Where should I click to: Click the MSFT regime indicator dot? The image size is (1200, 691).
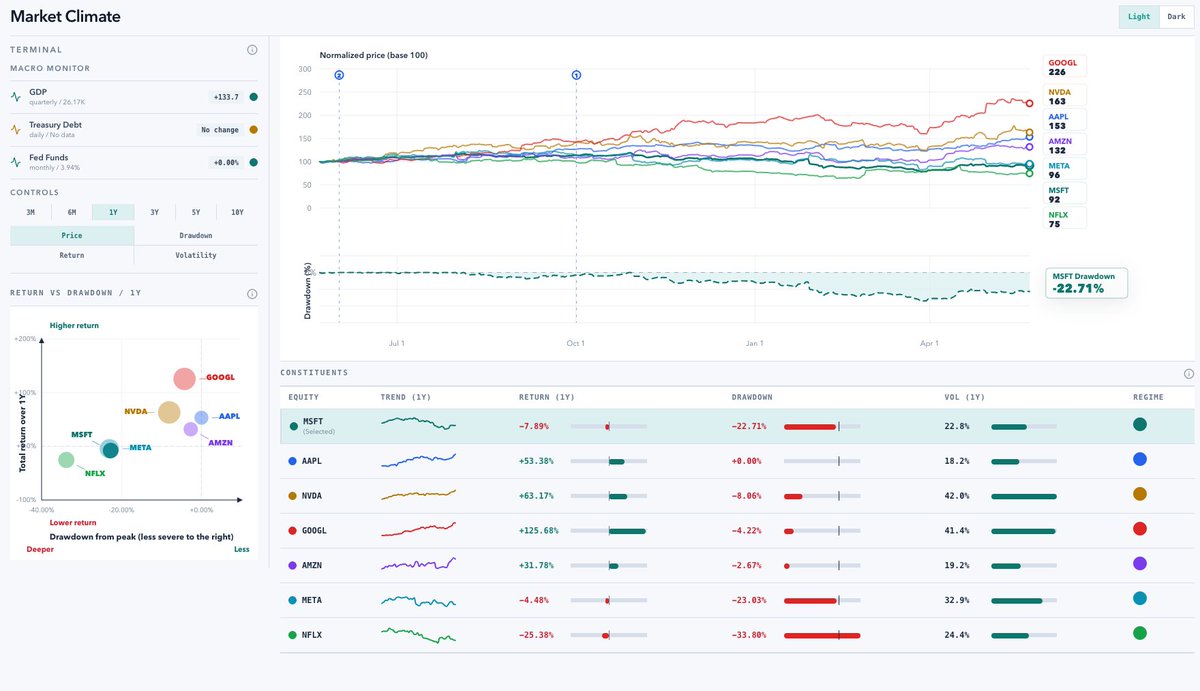click(1139, 425)
